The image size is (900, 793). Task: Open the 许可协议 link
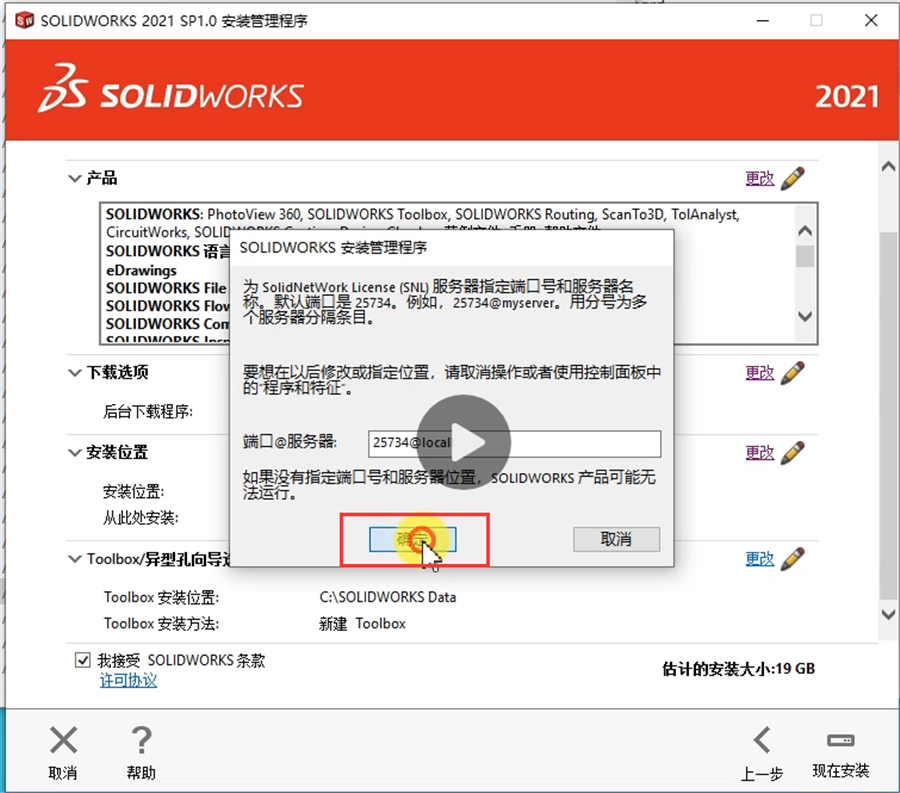(129, 681)
